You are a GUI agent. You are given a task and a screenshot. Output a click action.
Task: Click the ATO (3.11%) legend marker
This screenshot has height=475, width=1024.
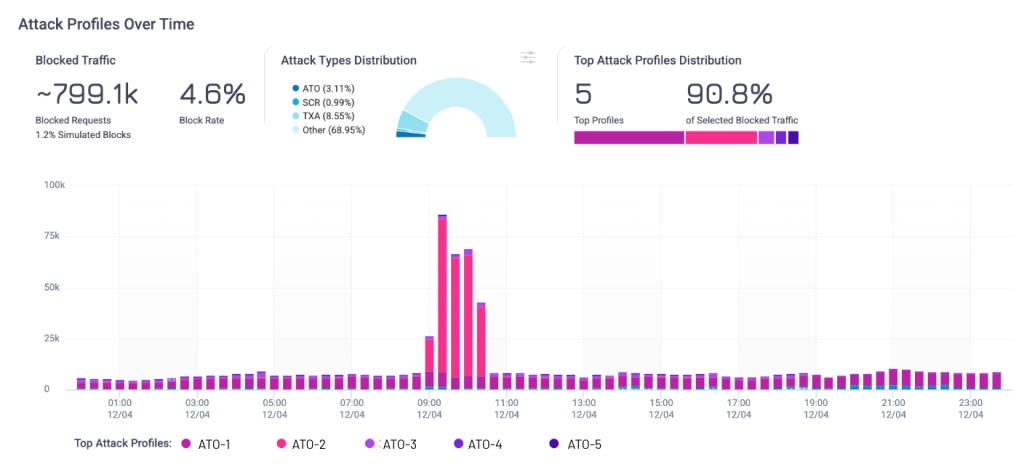tap(296, 88)
